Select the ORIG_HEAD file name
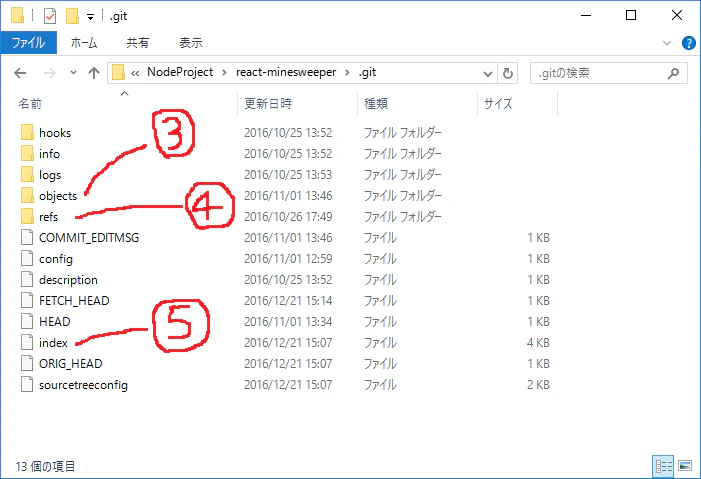Viewport: 701px width, 479px height. coord(71,364)
